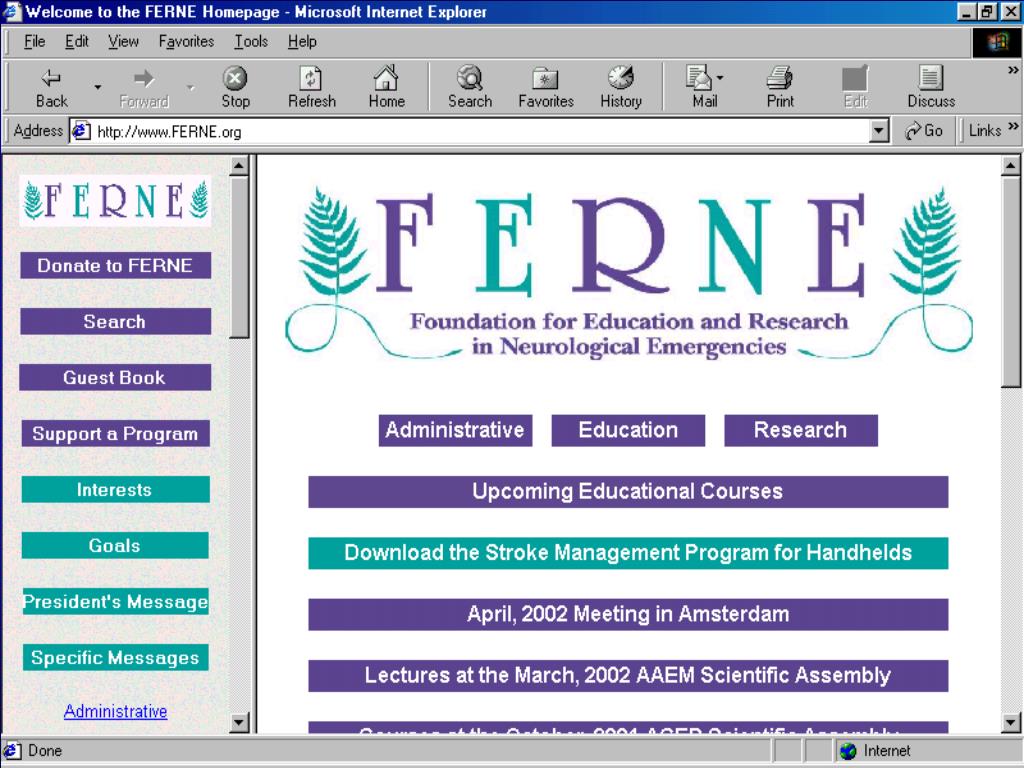Go to the Home page icon

[x=386, y=88]
